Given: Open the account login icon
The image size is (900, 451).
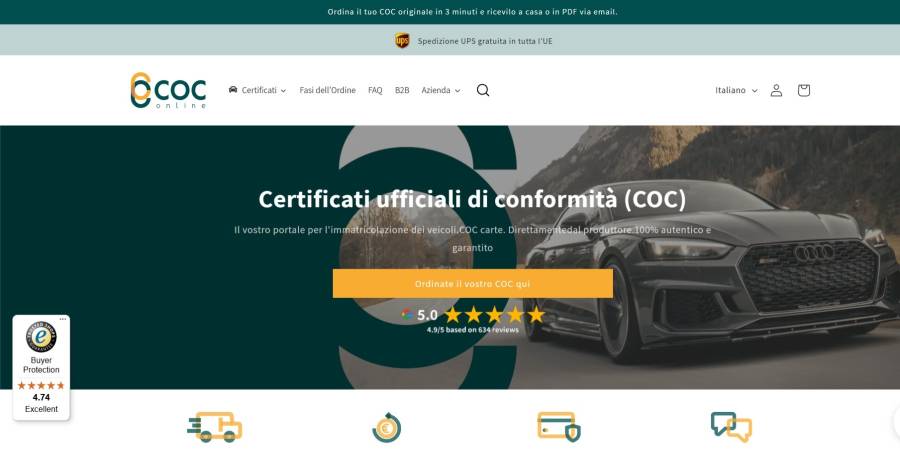Looking at the screenshot, I should (776, 90).
